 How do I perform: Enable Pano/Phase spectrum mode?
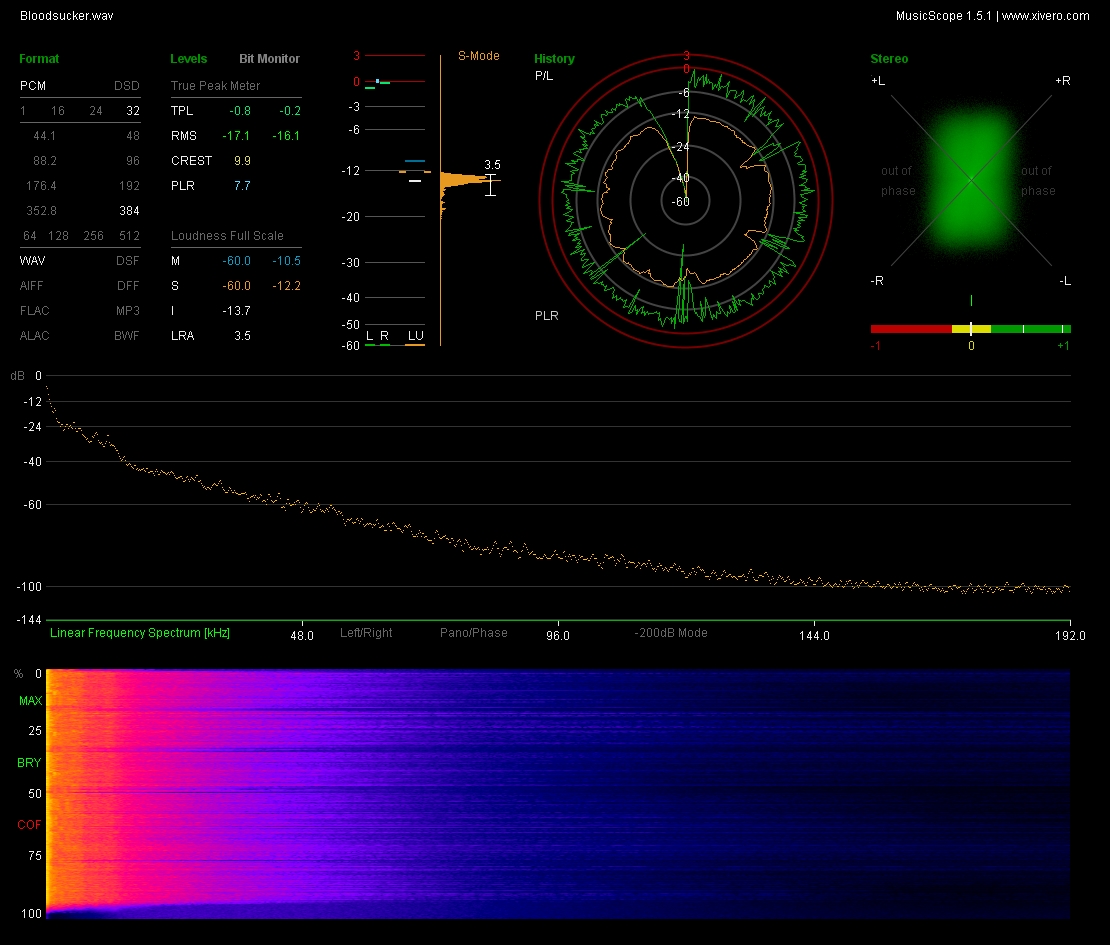[473, 633]
